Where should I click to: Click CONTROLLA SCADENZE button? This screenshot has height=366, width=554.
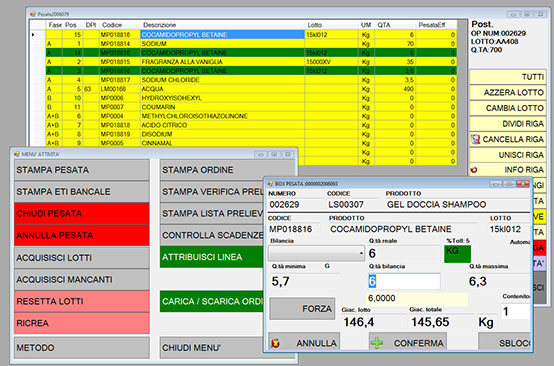pos(212,235)
